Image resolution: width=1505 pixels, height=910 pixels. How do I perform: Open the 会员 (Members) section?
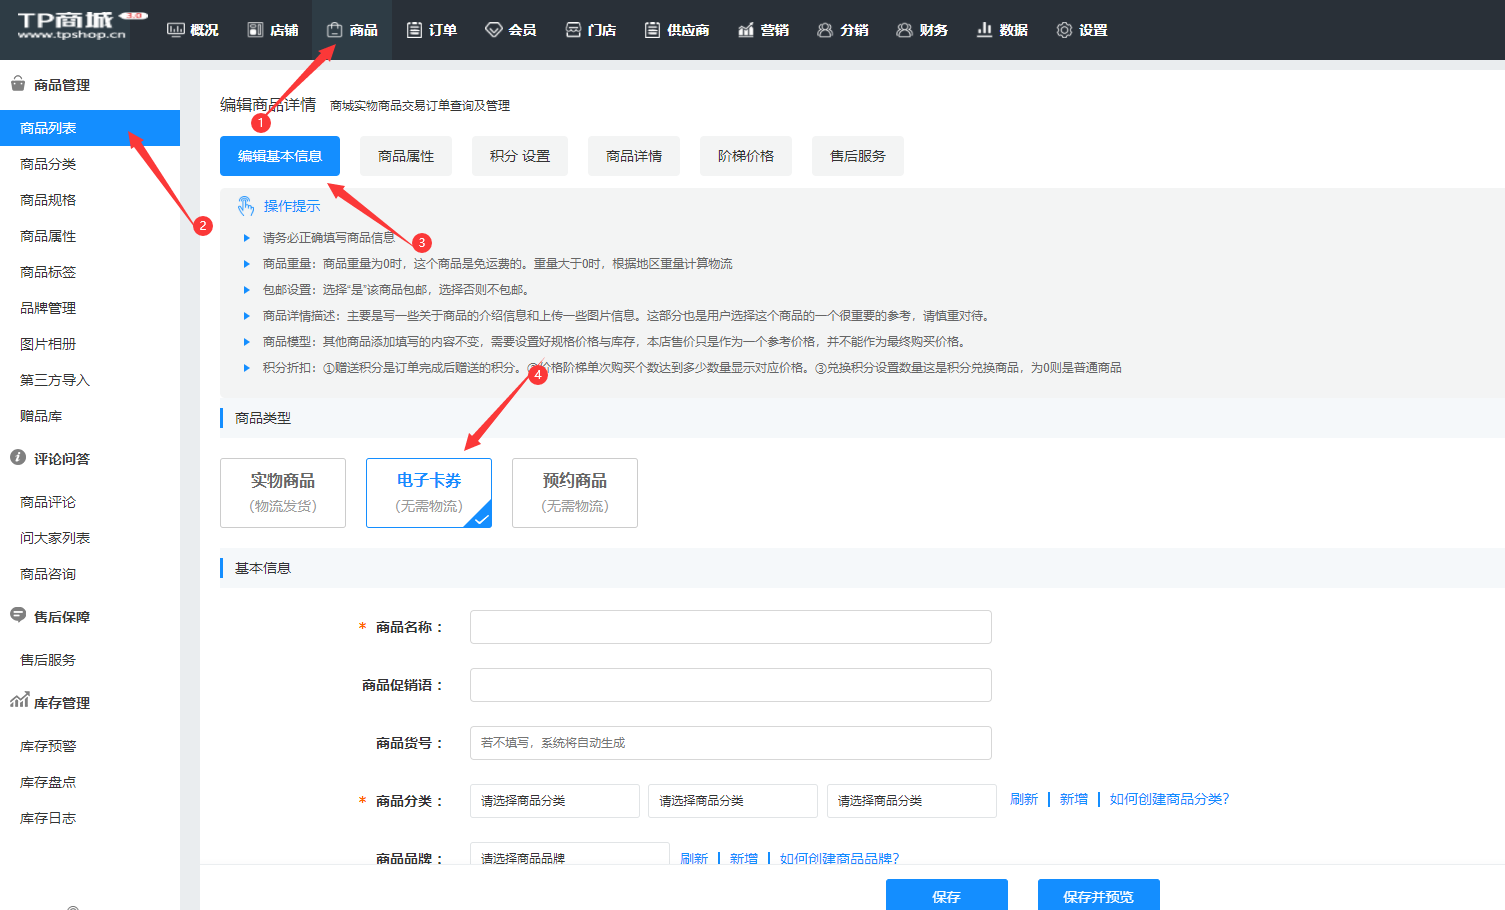click(511, 29)
